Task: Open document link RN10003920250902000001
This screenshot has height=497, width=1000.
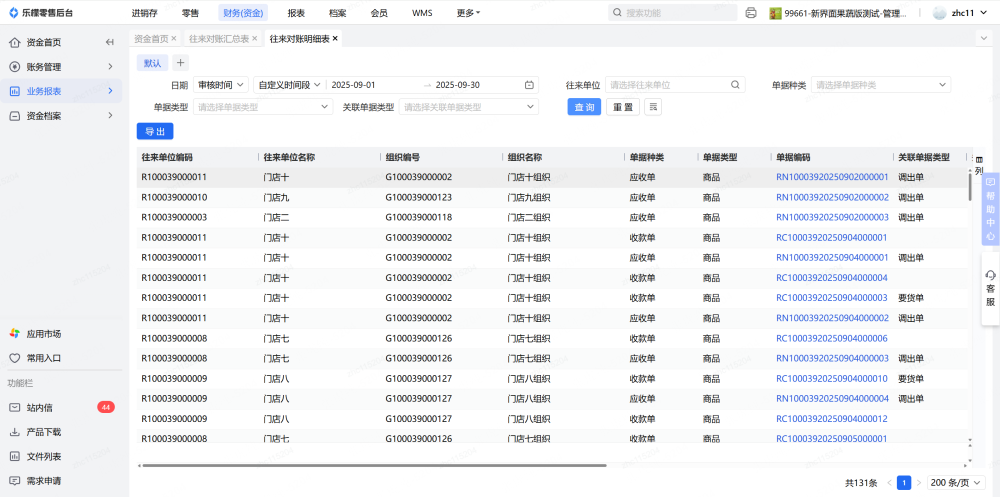Action: point(832,177)
